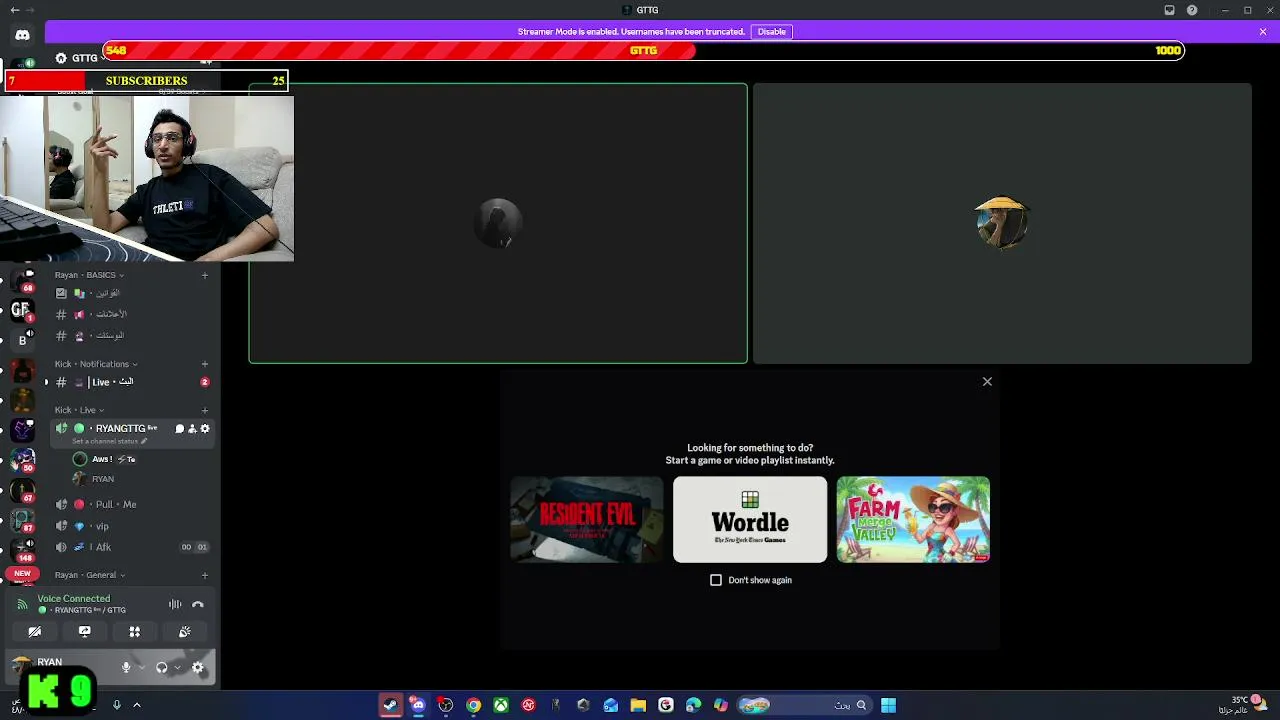Join the Pull • Me voice channel

pyautogui.click(x=132, y=504)
